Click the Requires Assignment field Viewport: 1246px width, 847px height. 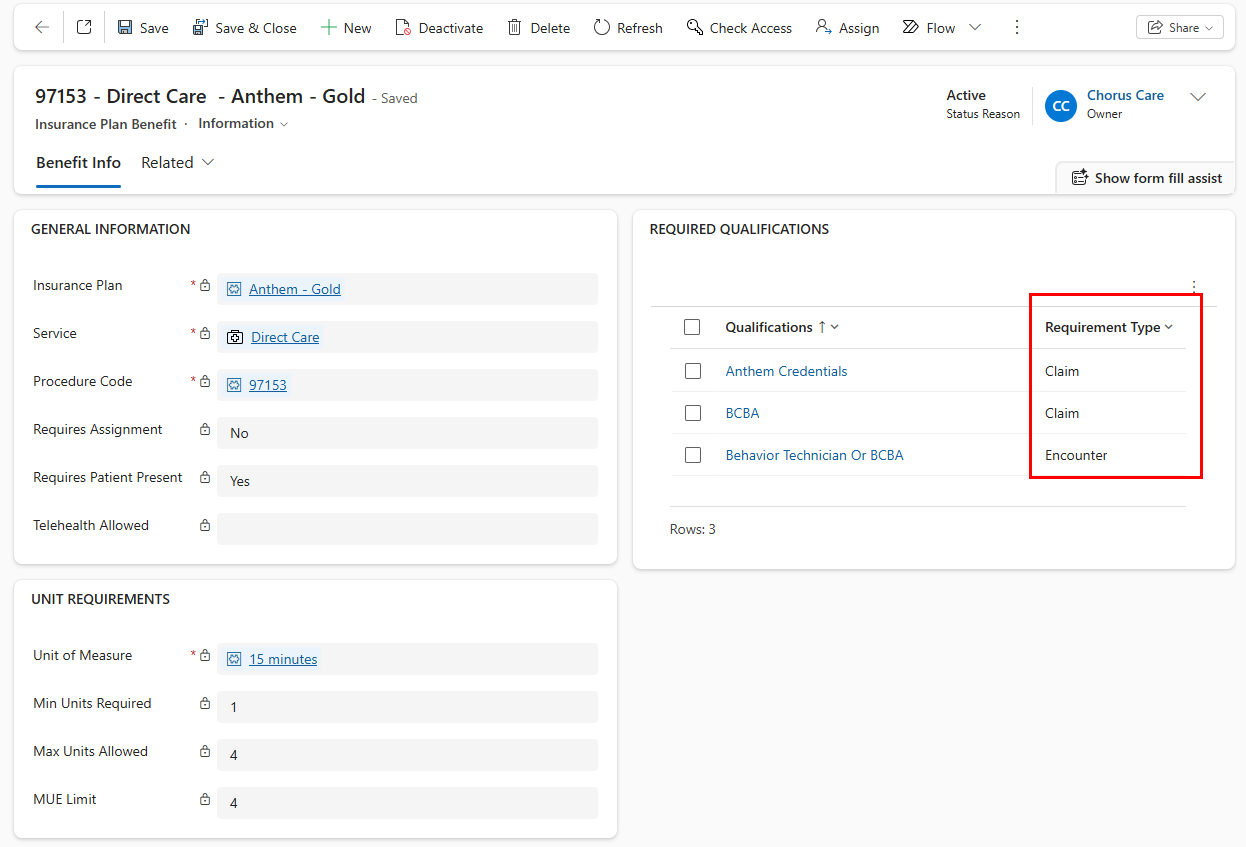point(407,433)
